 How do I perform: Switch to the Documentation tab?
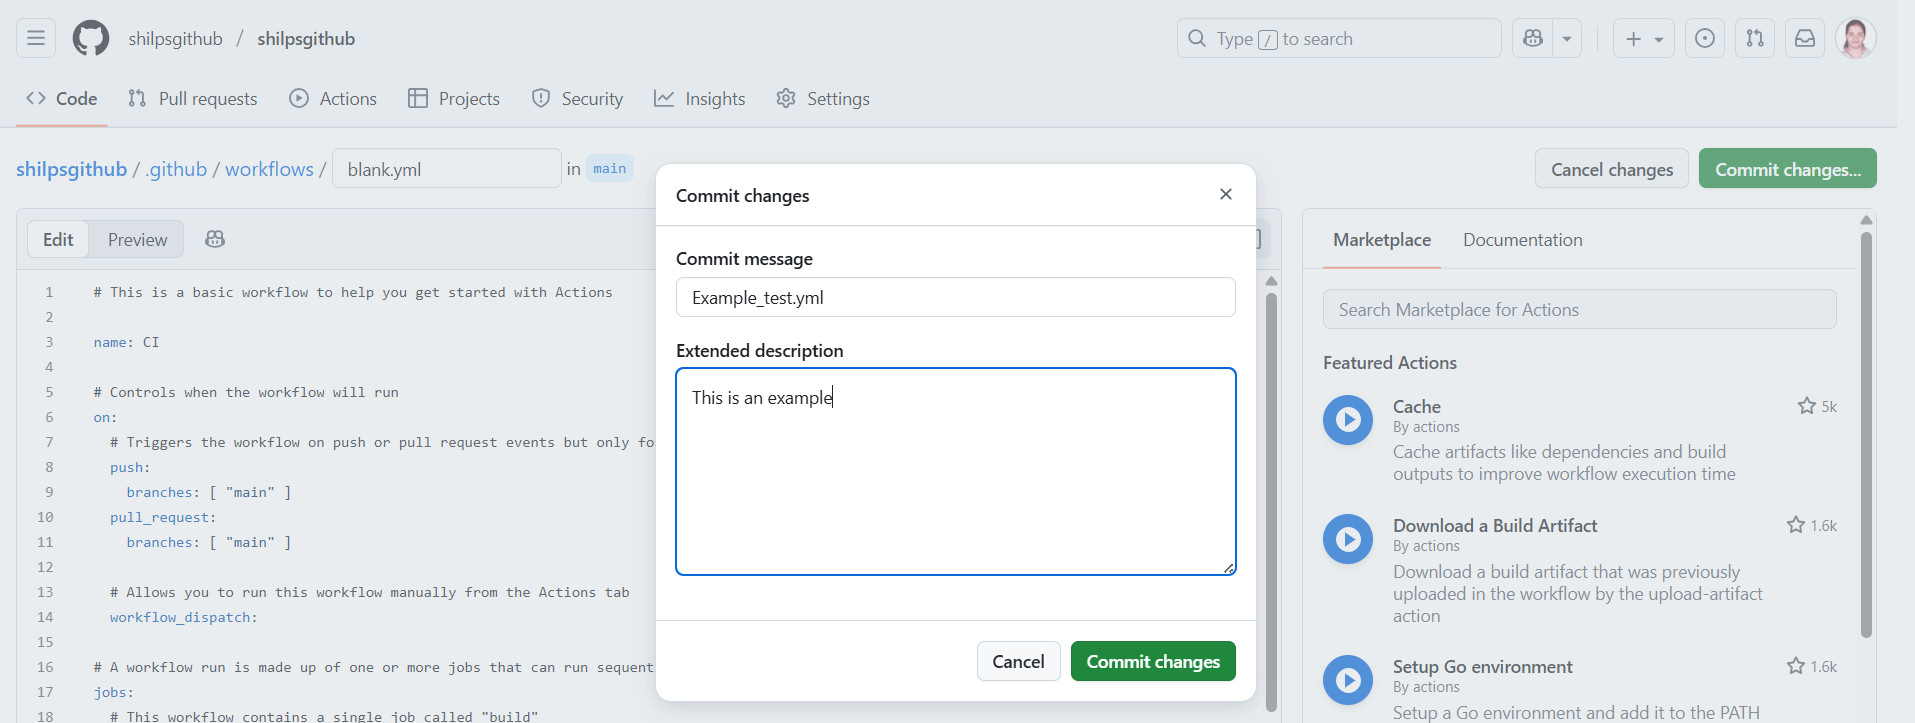(1522, 240)
